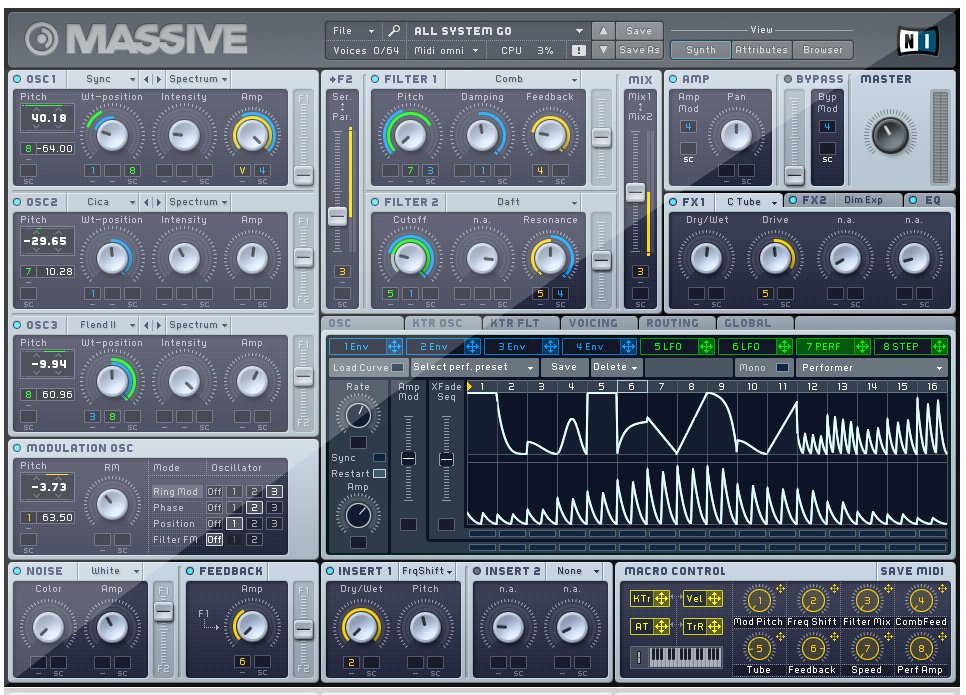Click the Master volume knob
Image resolution: width=966 pixels, height=695 pixels.
pyautogui.click(x=890, y=135)
